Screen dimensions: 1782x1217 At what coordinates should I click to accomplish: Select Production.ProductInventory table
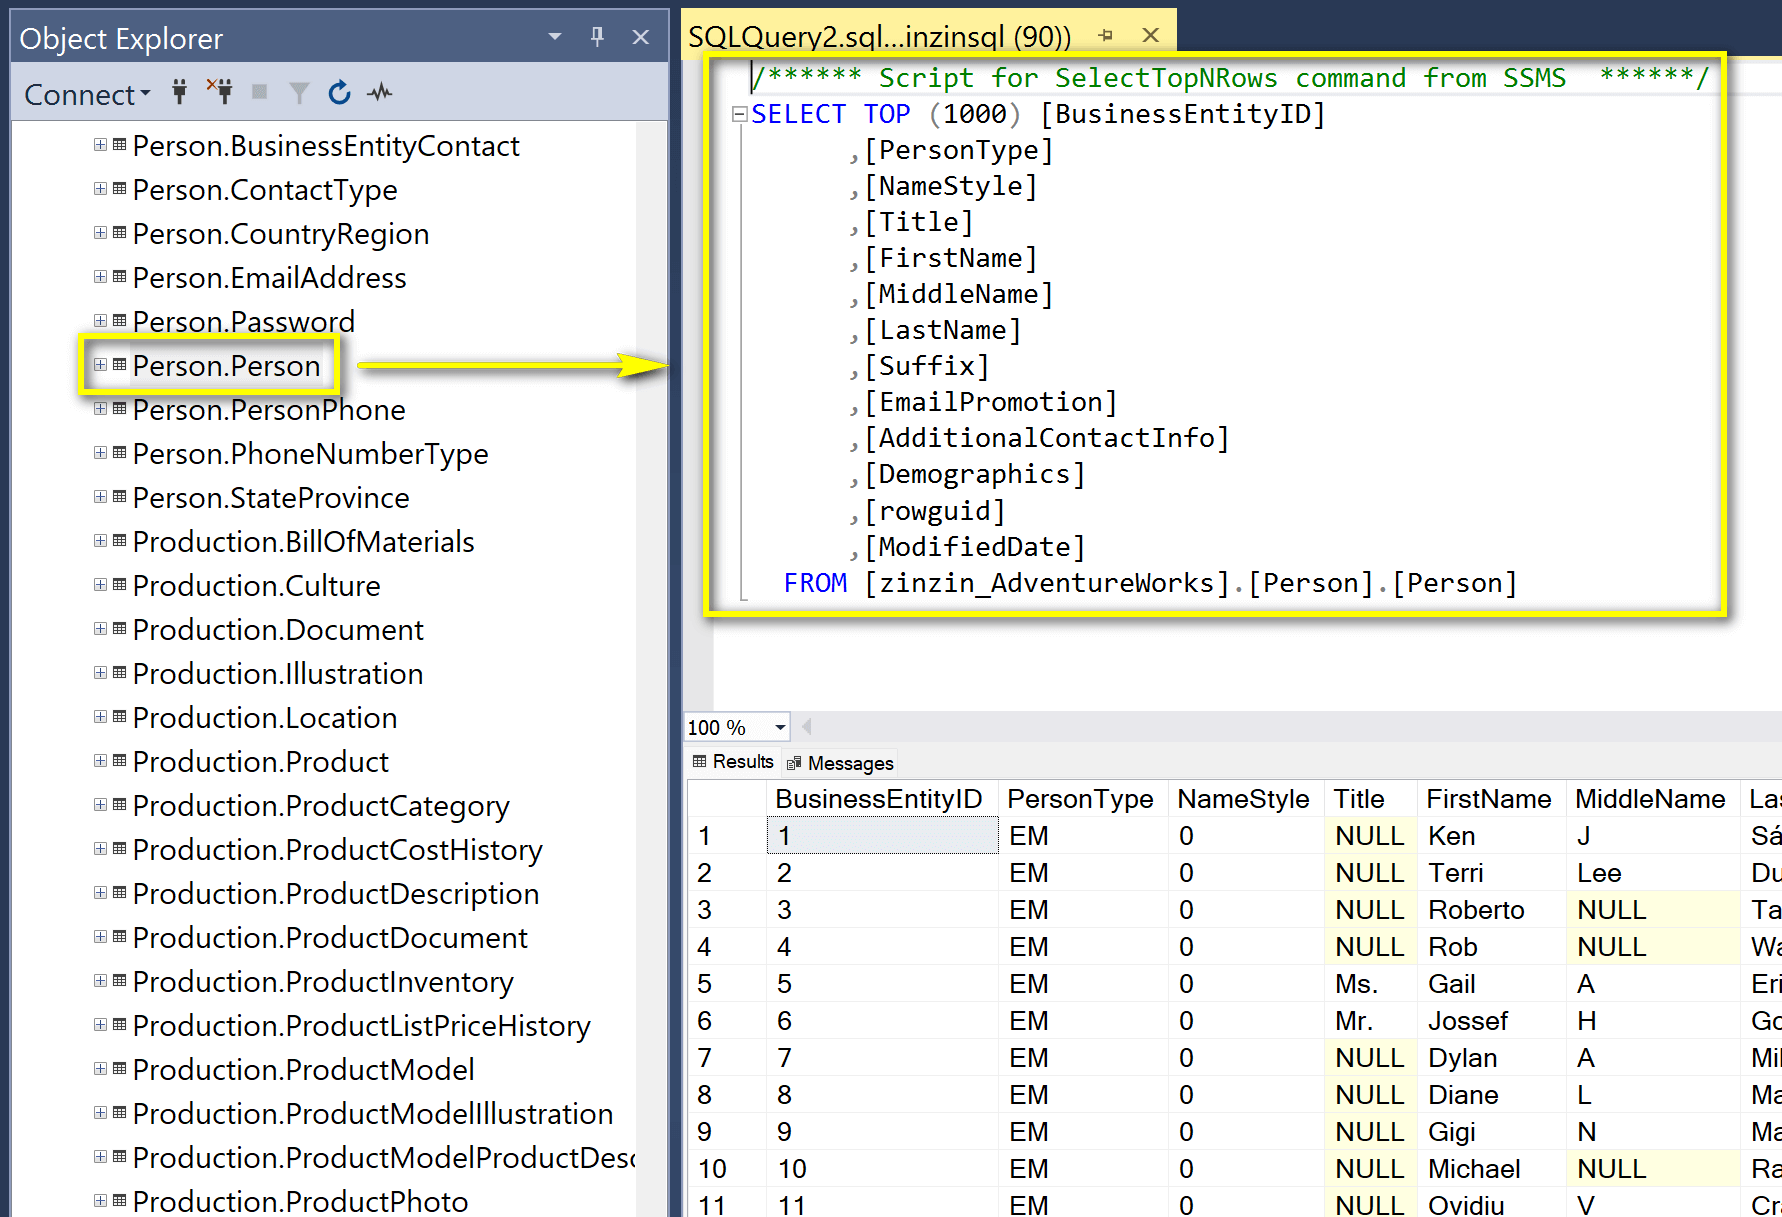[323, 982]
